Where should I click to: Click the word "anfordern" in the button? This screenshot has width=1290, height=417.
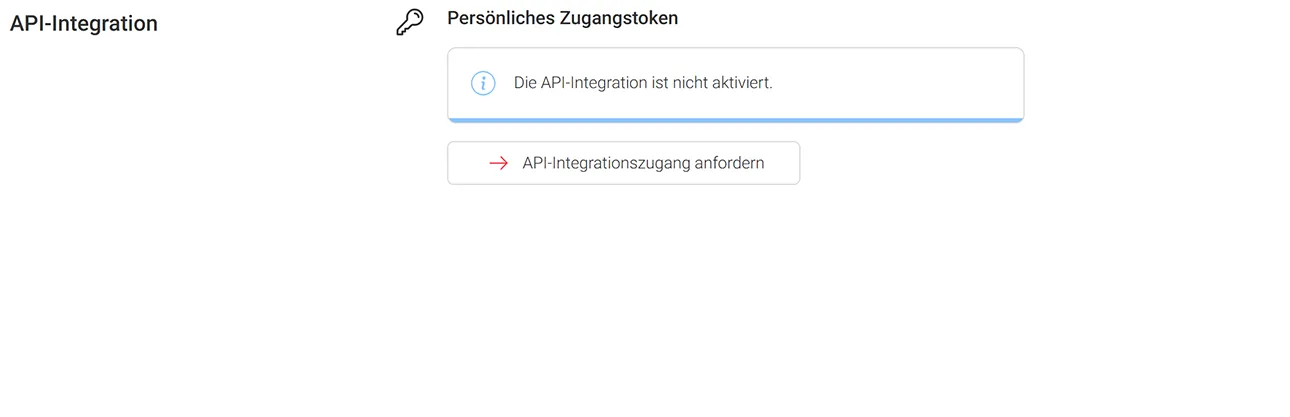(729, 163)
